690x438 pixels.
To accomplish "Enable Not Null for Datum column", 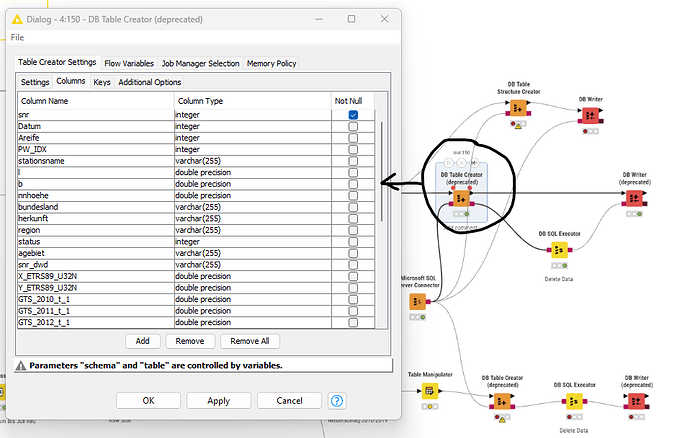I will pos(353,126).
